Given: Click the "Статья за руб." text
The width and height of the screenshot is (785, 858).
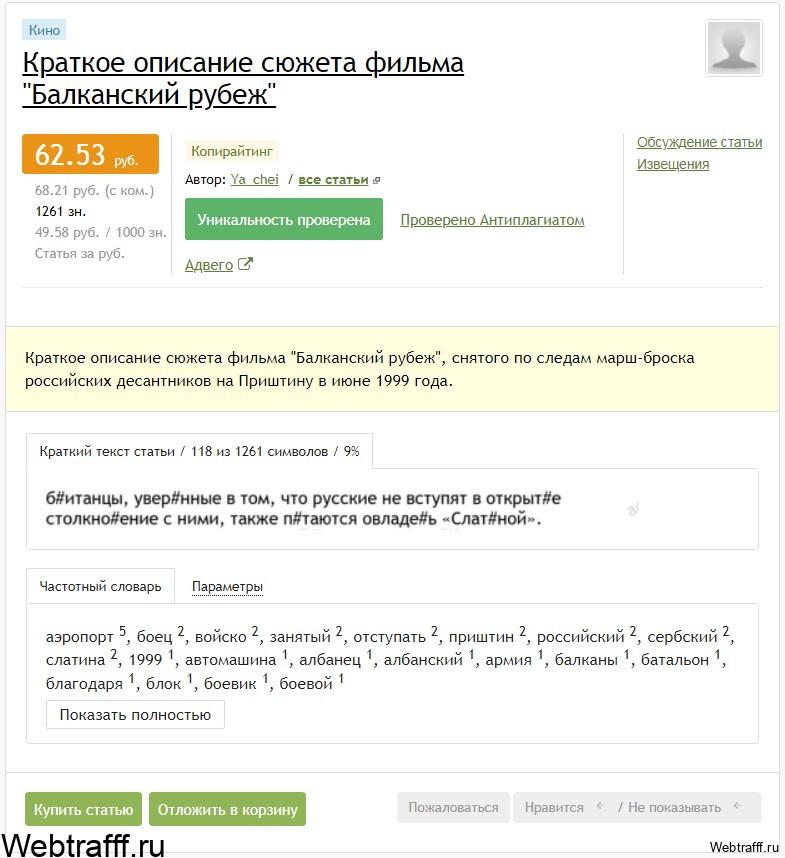Looking at the screenshot, I should point(80,253).
